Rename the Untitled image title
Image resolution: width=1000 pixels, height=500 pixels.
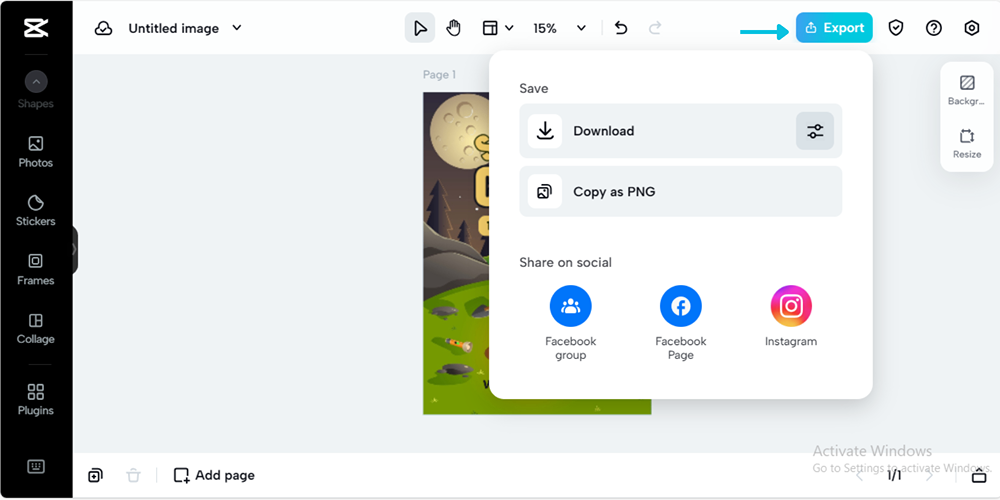tap(173, 28)
